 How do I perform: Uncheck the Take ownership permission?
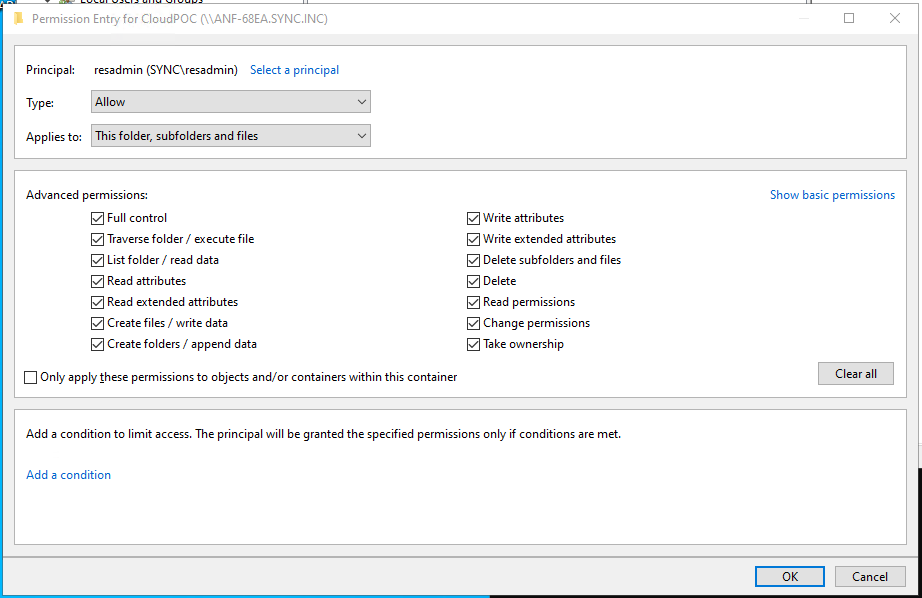pyautogui.click(x=474, y=344)
